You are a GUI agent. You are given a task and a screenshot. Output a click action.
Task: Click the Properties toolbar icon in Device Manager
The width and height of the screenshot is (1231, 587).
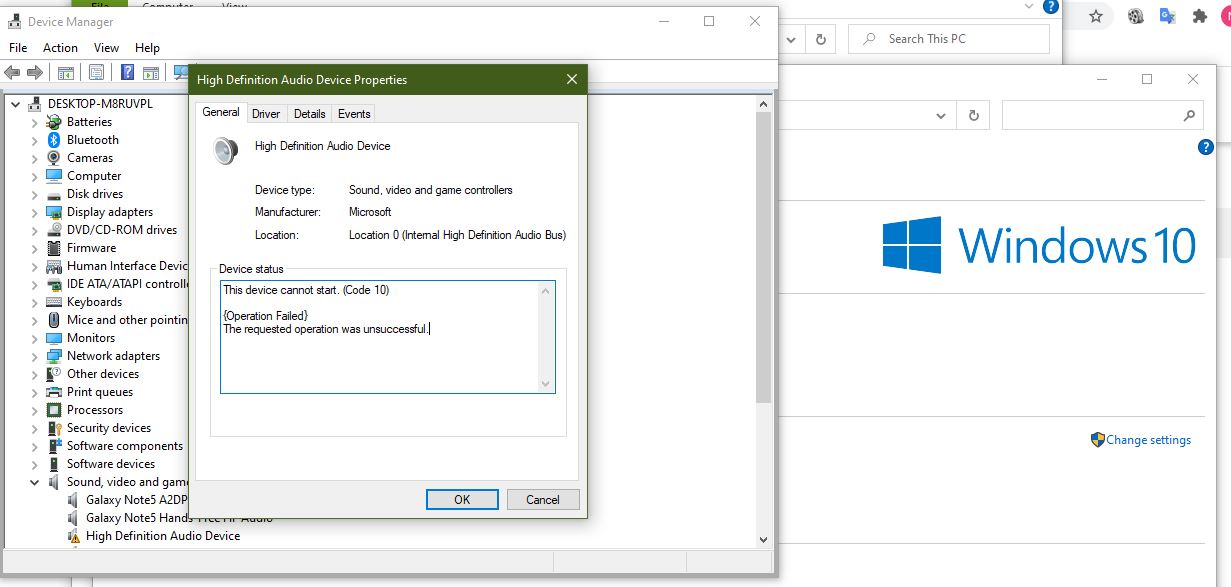pyautogui.click(x=96, y=72)
